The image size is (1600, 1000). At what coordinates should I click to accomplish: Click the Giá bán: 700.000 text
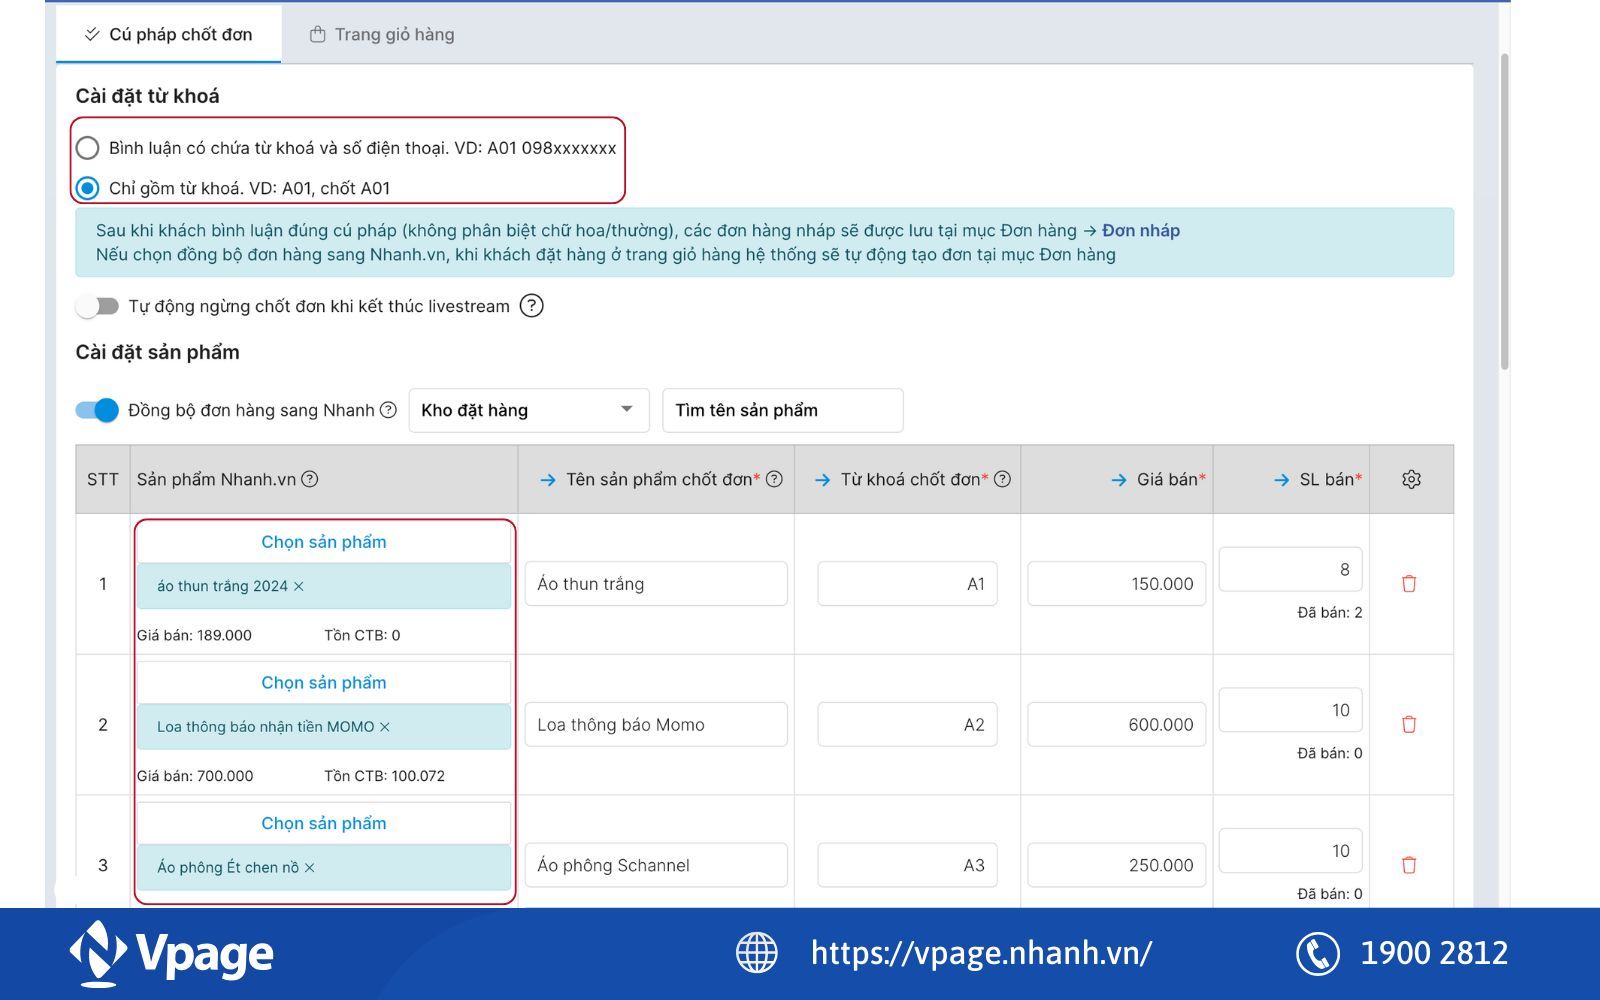[195, 776]
